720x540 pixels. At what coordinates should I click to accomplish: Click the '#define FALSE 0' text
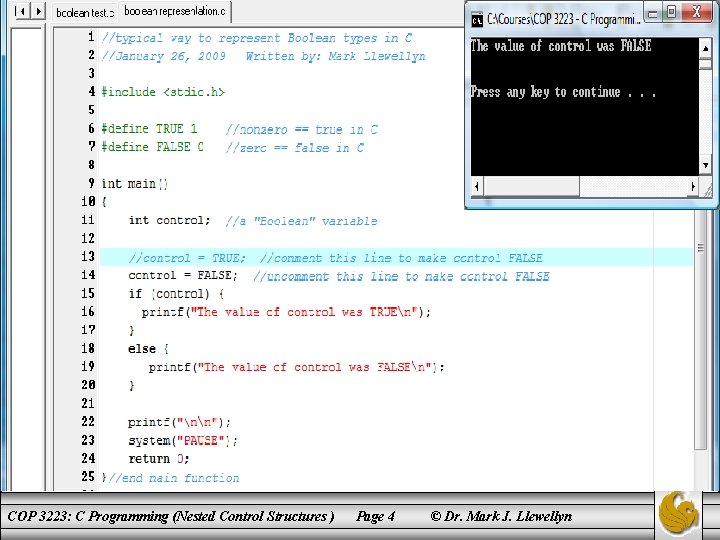152,147
